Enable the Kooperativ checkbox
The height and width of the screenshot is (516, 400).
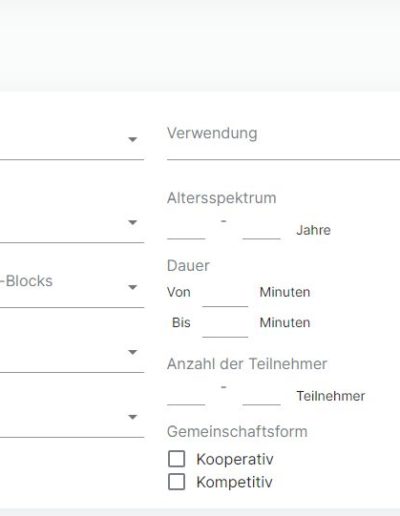click(x=177, y=459)
